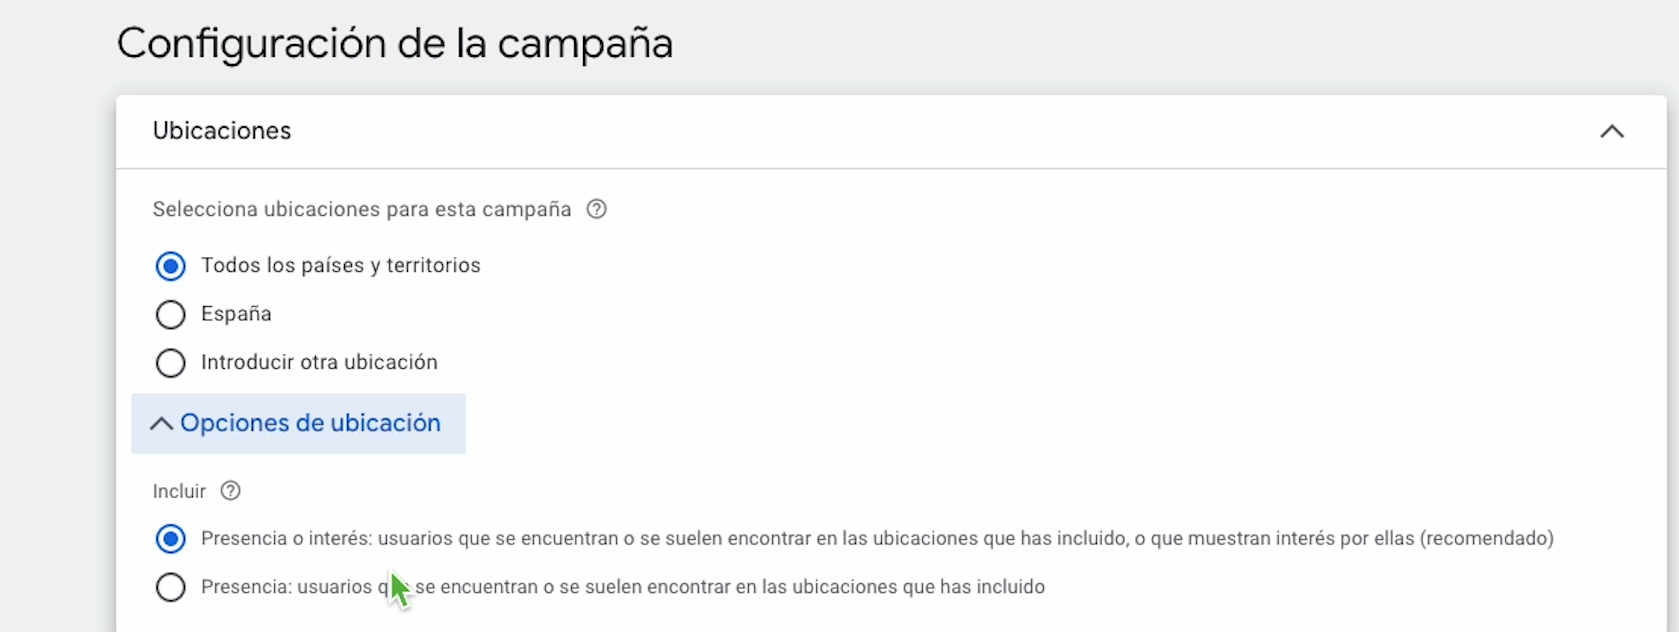Collapse the Ubicaciones section using top-right chevron
This screenshot has width=1679, height=632.
pyautogui.click(x=1611, y=131)
